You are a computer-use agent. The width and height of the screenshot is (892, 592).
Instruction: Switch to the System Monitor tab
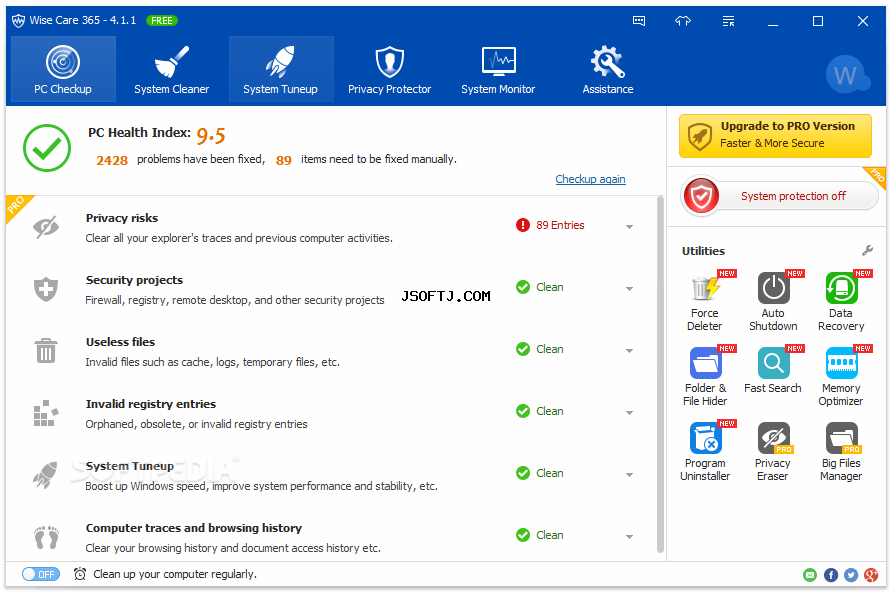click(x=498, y=69)
